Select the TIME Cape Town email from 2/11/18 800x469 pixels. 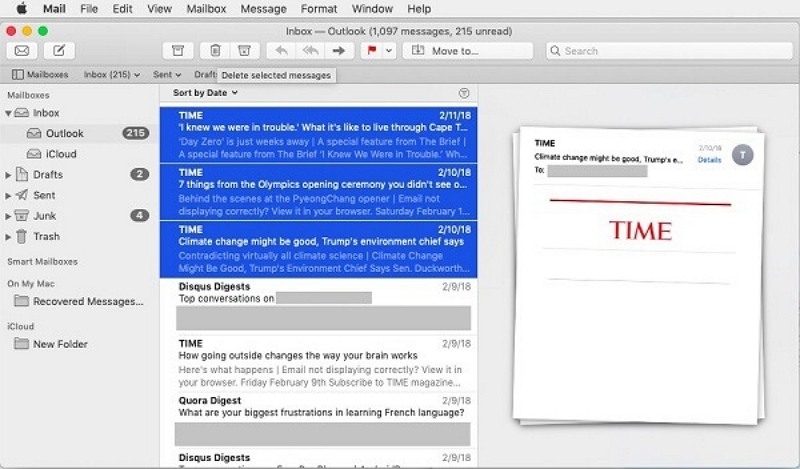click(x=318, y=135)
